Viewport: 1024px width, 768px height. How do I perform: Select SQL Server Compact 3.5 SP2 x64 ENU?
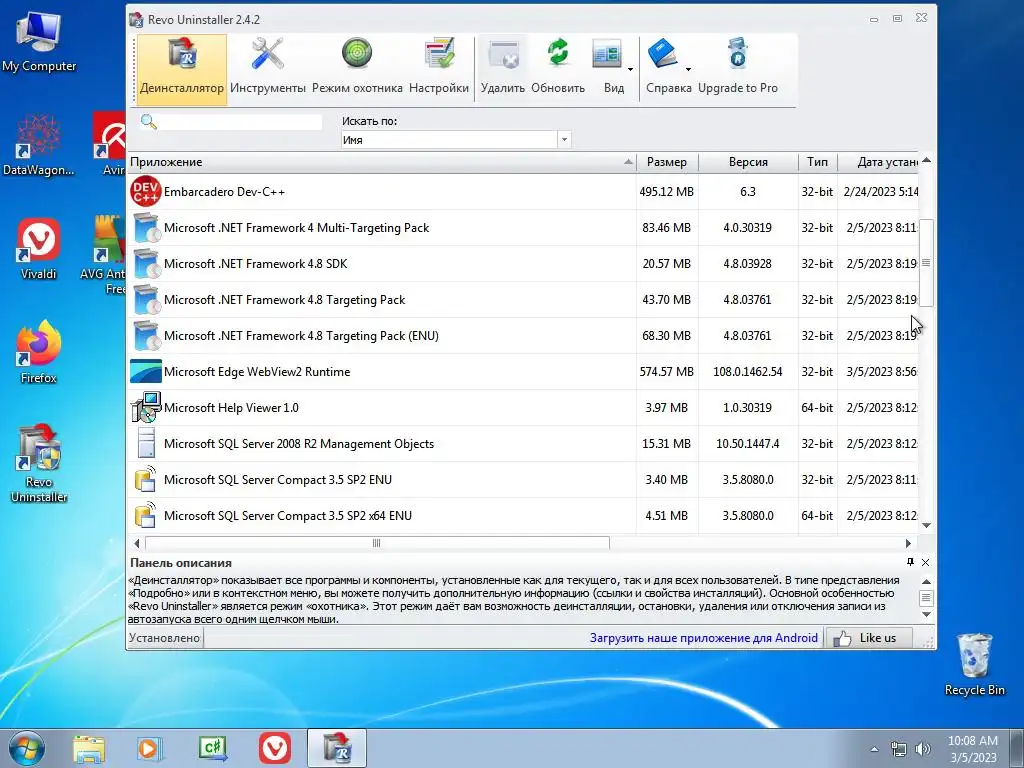point(288,516)
